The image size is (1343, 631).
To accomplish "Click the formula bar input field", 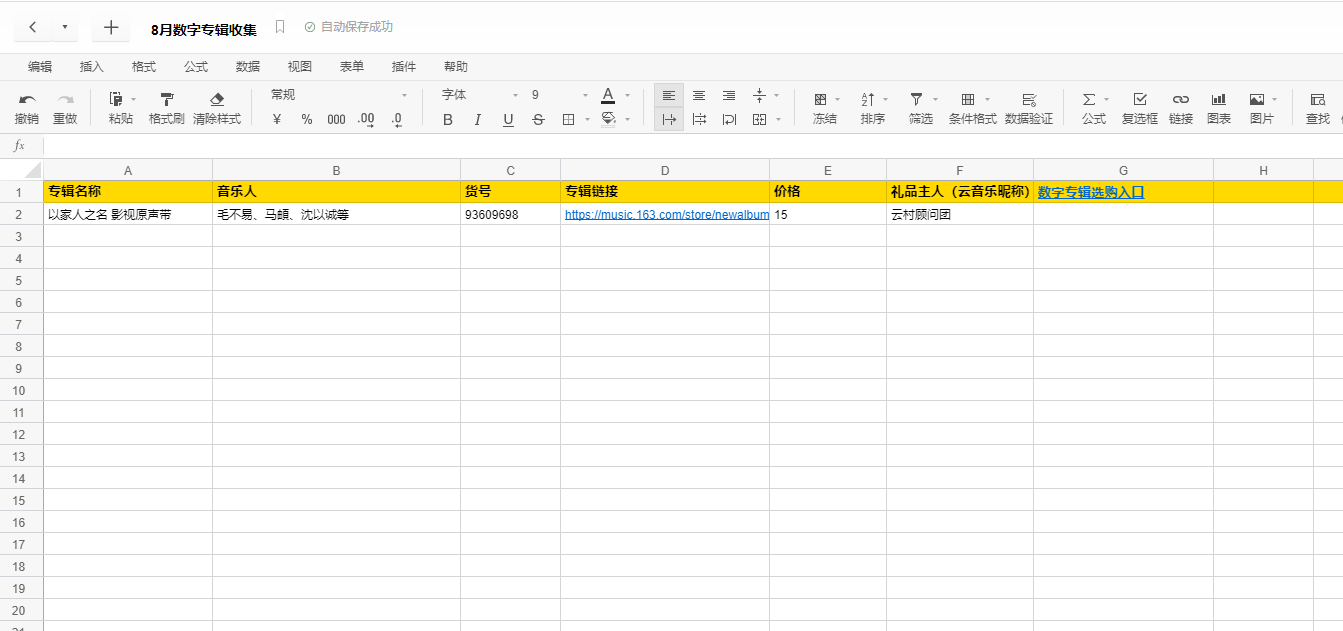I will pos(690,146).
